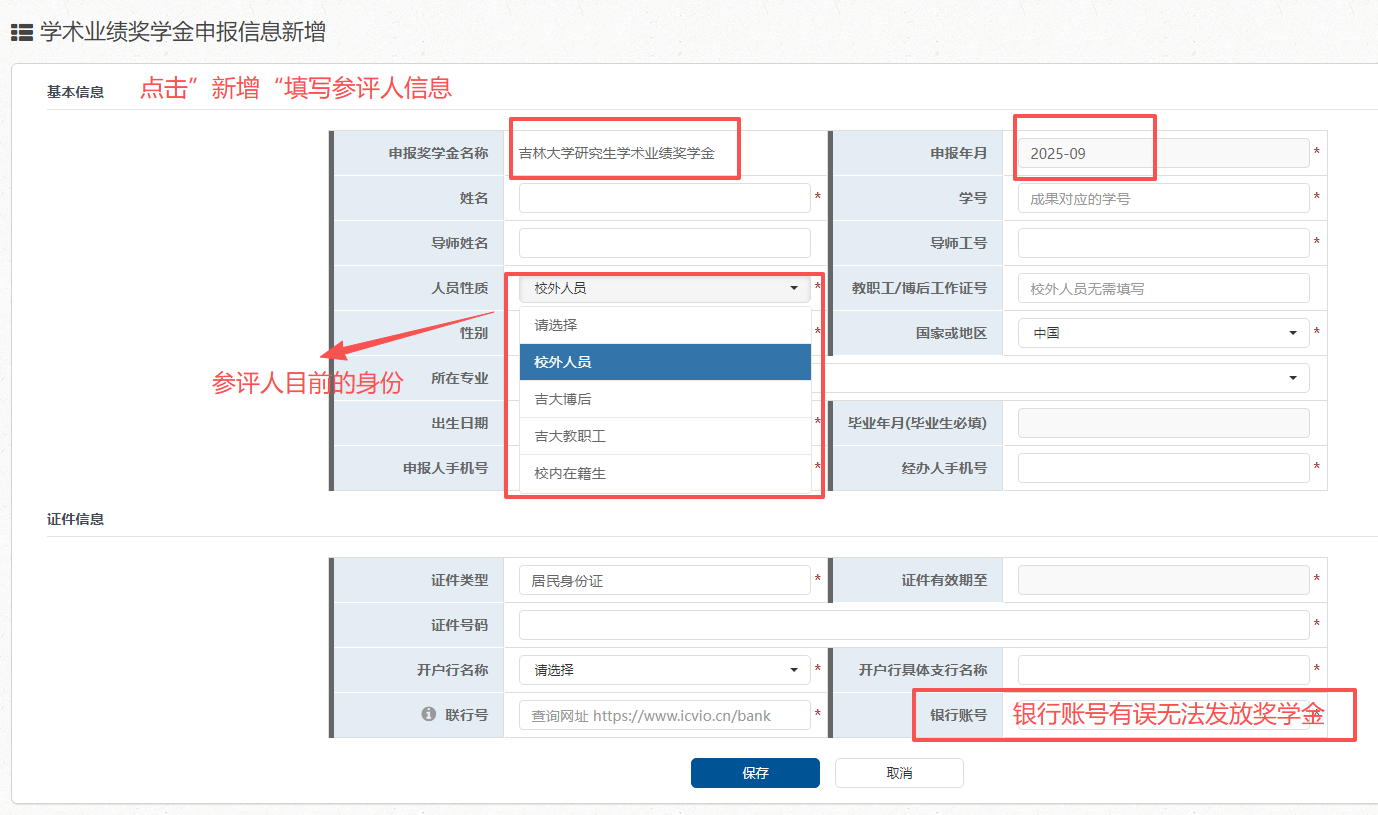Viewport: 1378px width, 815px height.
Task: Click the 导师姓名 text box
Action: [x=664, y=243]
